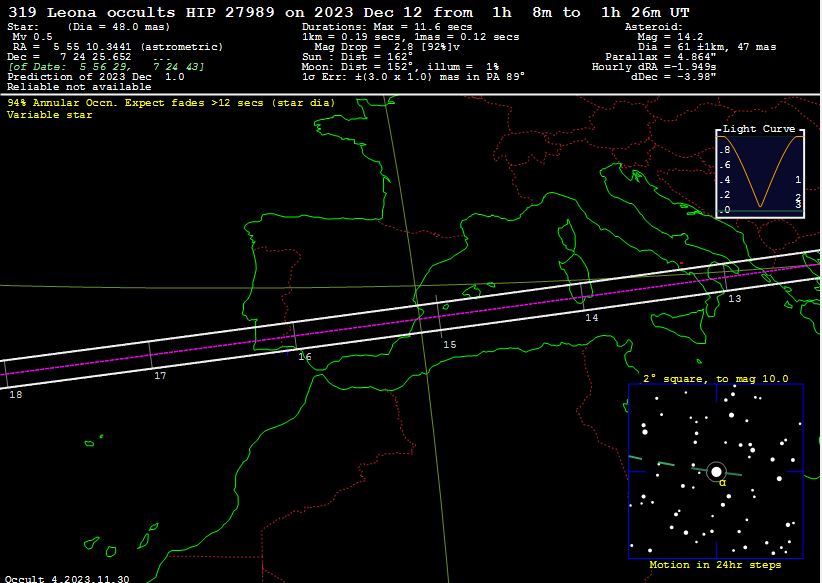Click time marker 14 on the path
The height and width of the screenshot is (583, 822).
coord(592,317)
